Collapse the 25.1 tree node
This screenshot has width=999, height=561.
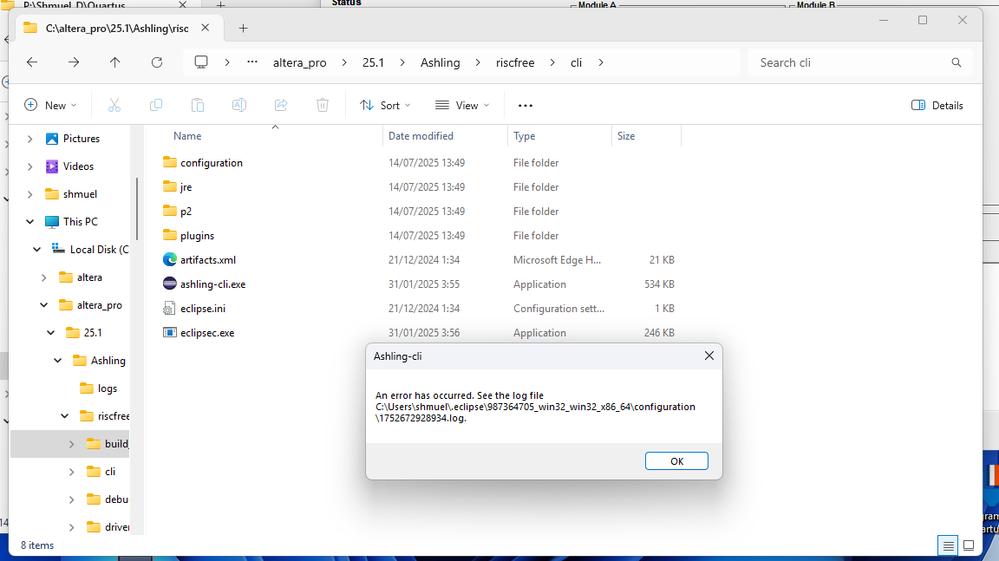(x=51, y=333)
